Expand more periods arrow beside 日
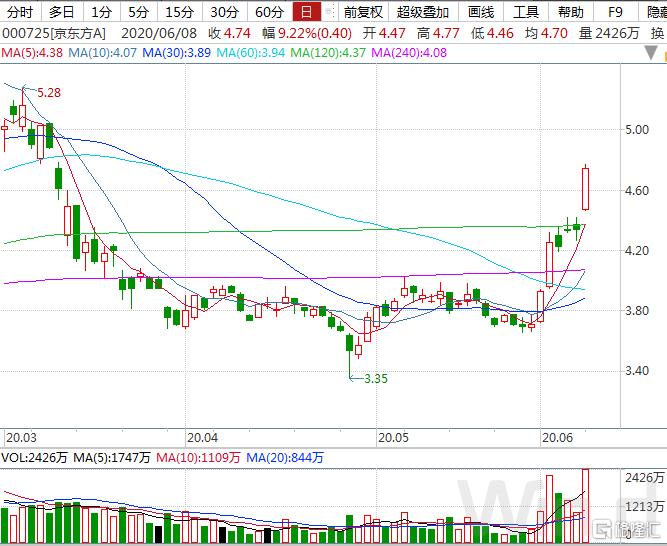 [x=329, y=11]
